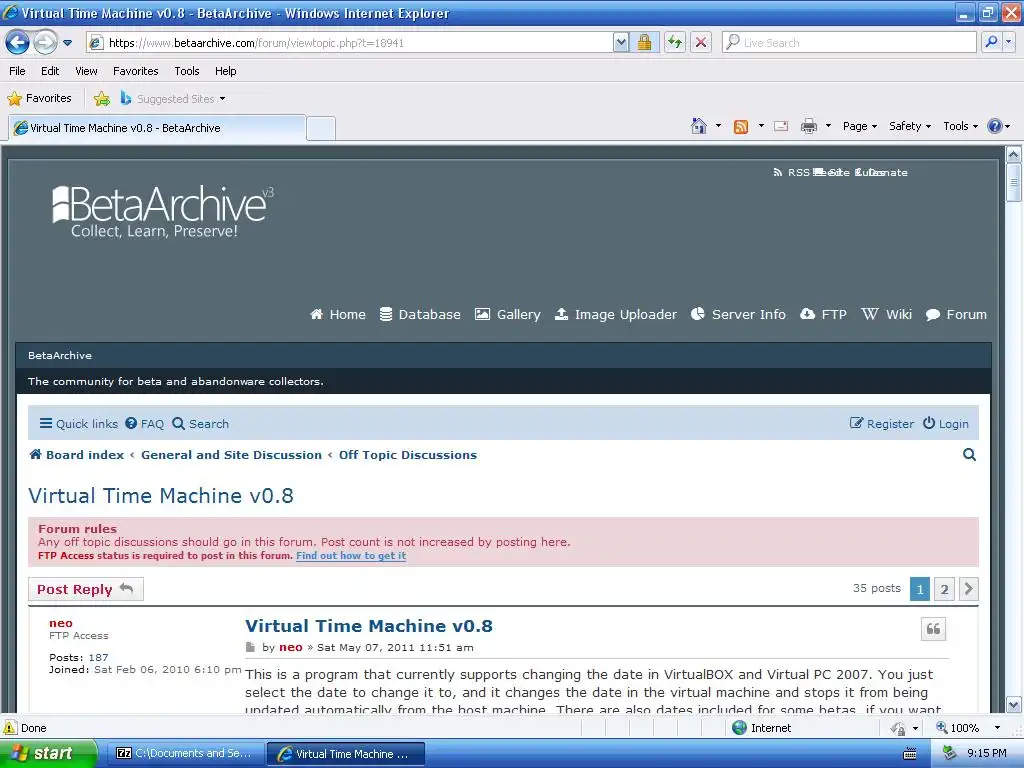Open the Safety command bar menu
This screenshot has height=768, width=1024.
[910, 126]
